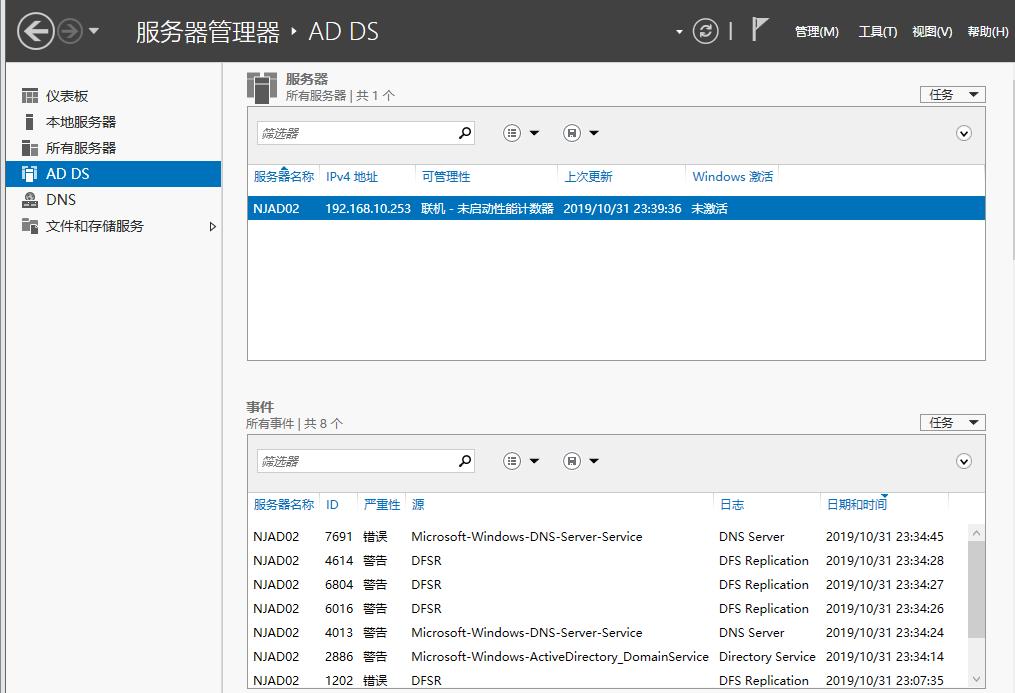
Task: Click the magnifier icon in the servers filter
Action: point(463,132)
